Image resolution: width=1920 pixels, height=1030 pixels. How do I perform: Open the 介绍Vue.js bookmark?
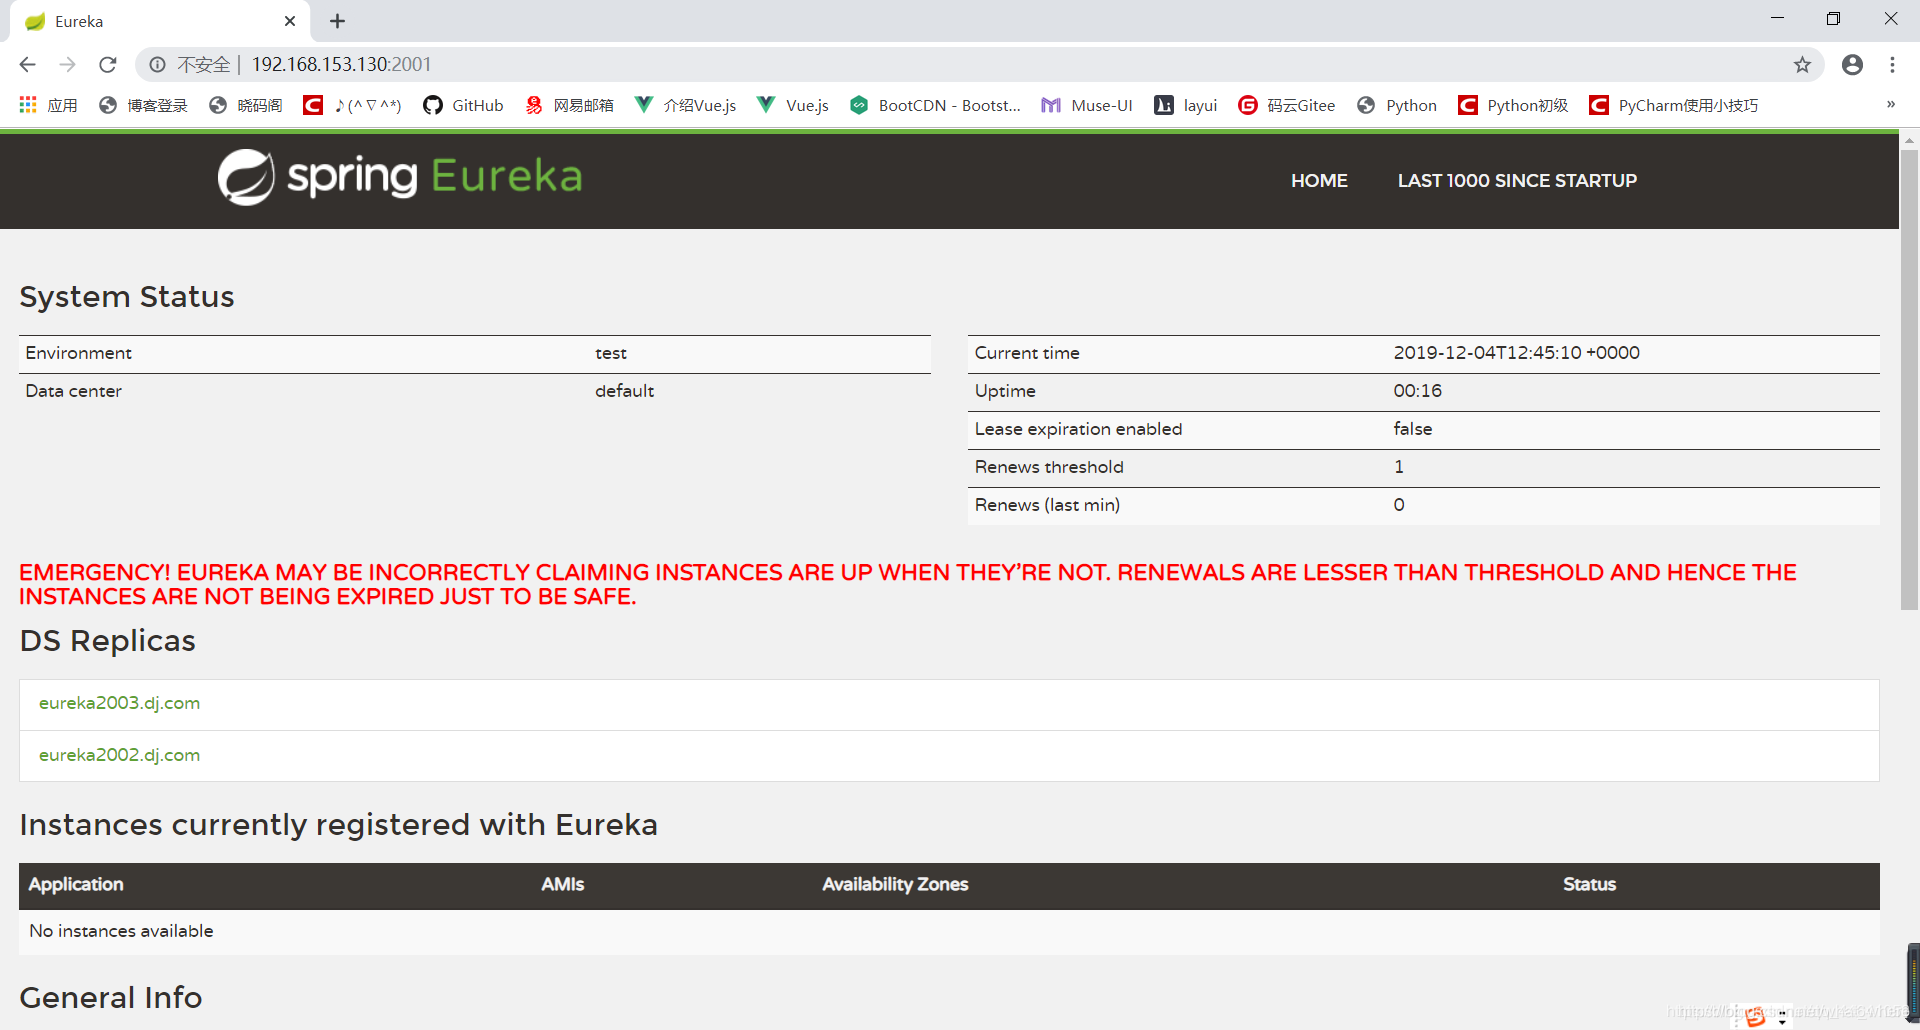click(686, 105)
